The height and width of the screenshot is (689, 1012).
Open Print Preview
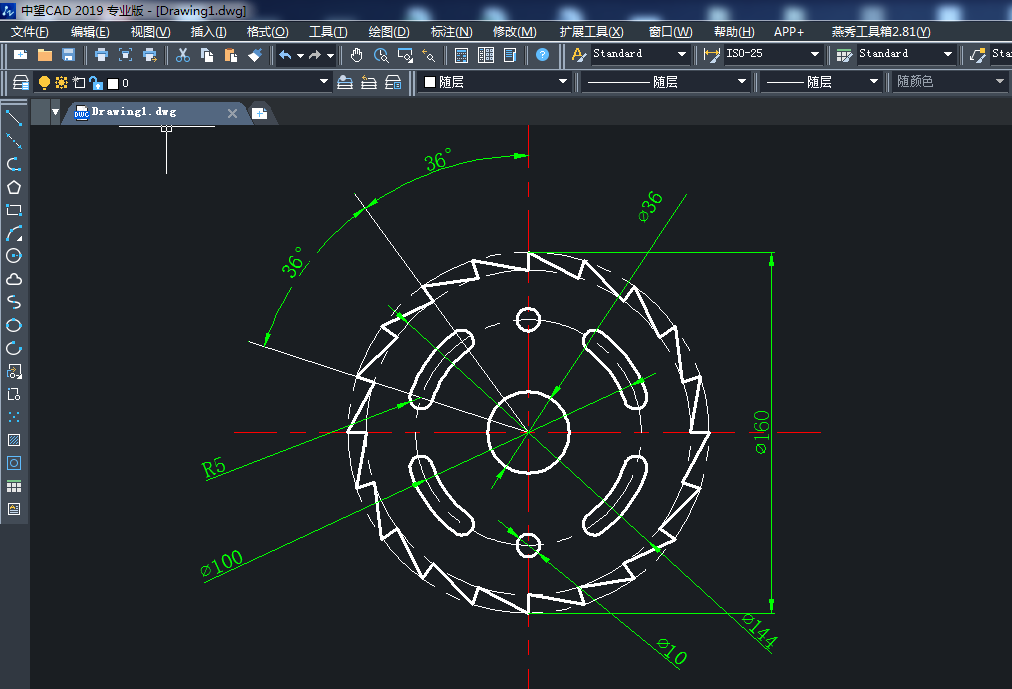pyautogui.click(x=125, y=55)
